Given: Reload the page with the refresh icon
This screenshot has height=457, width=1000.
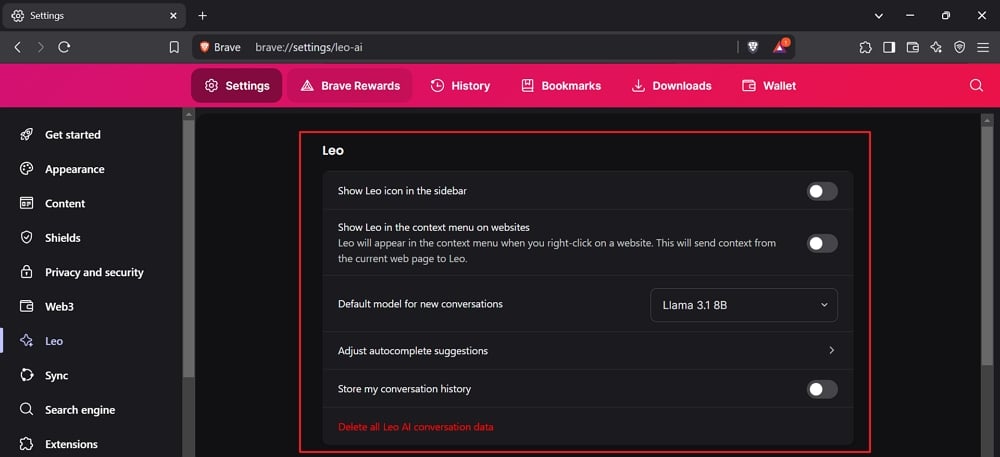Looking at the screenshot, I should [64, 47].
